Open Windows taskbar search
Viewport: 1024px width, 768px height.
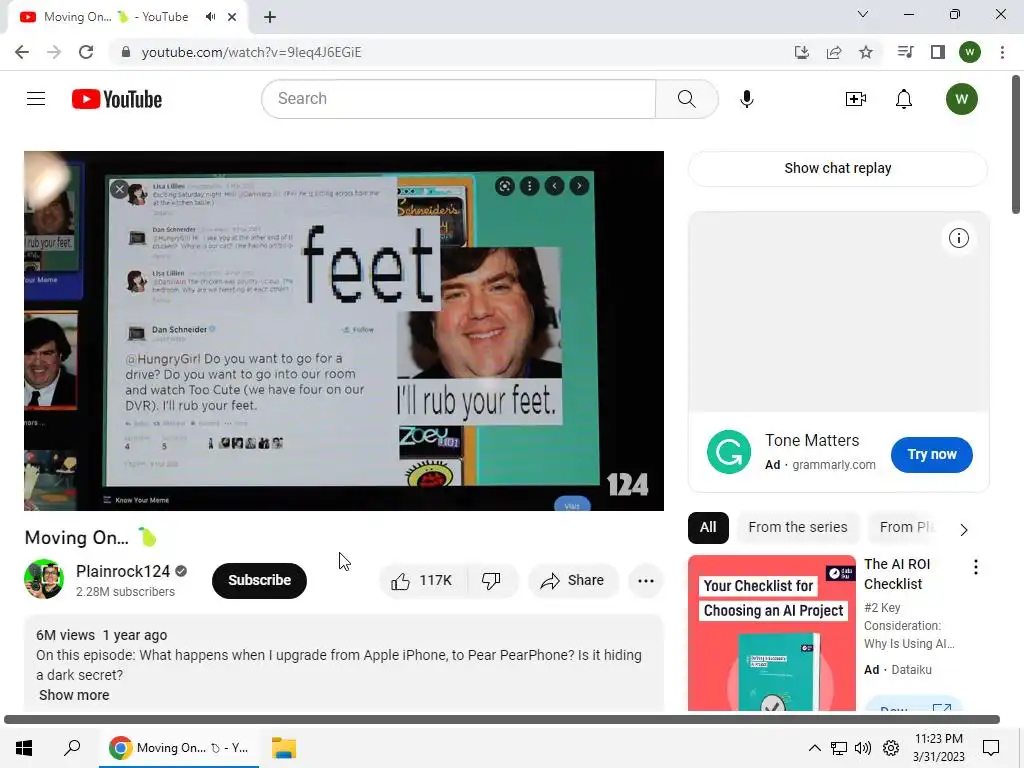pyautogui.click(x=72, y=748)
